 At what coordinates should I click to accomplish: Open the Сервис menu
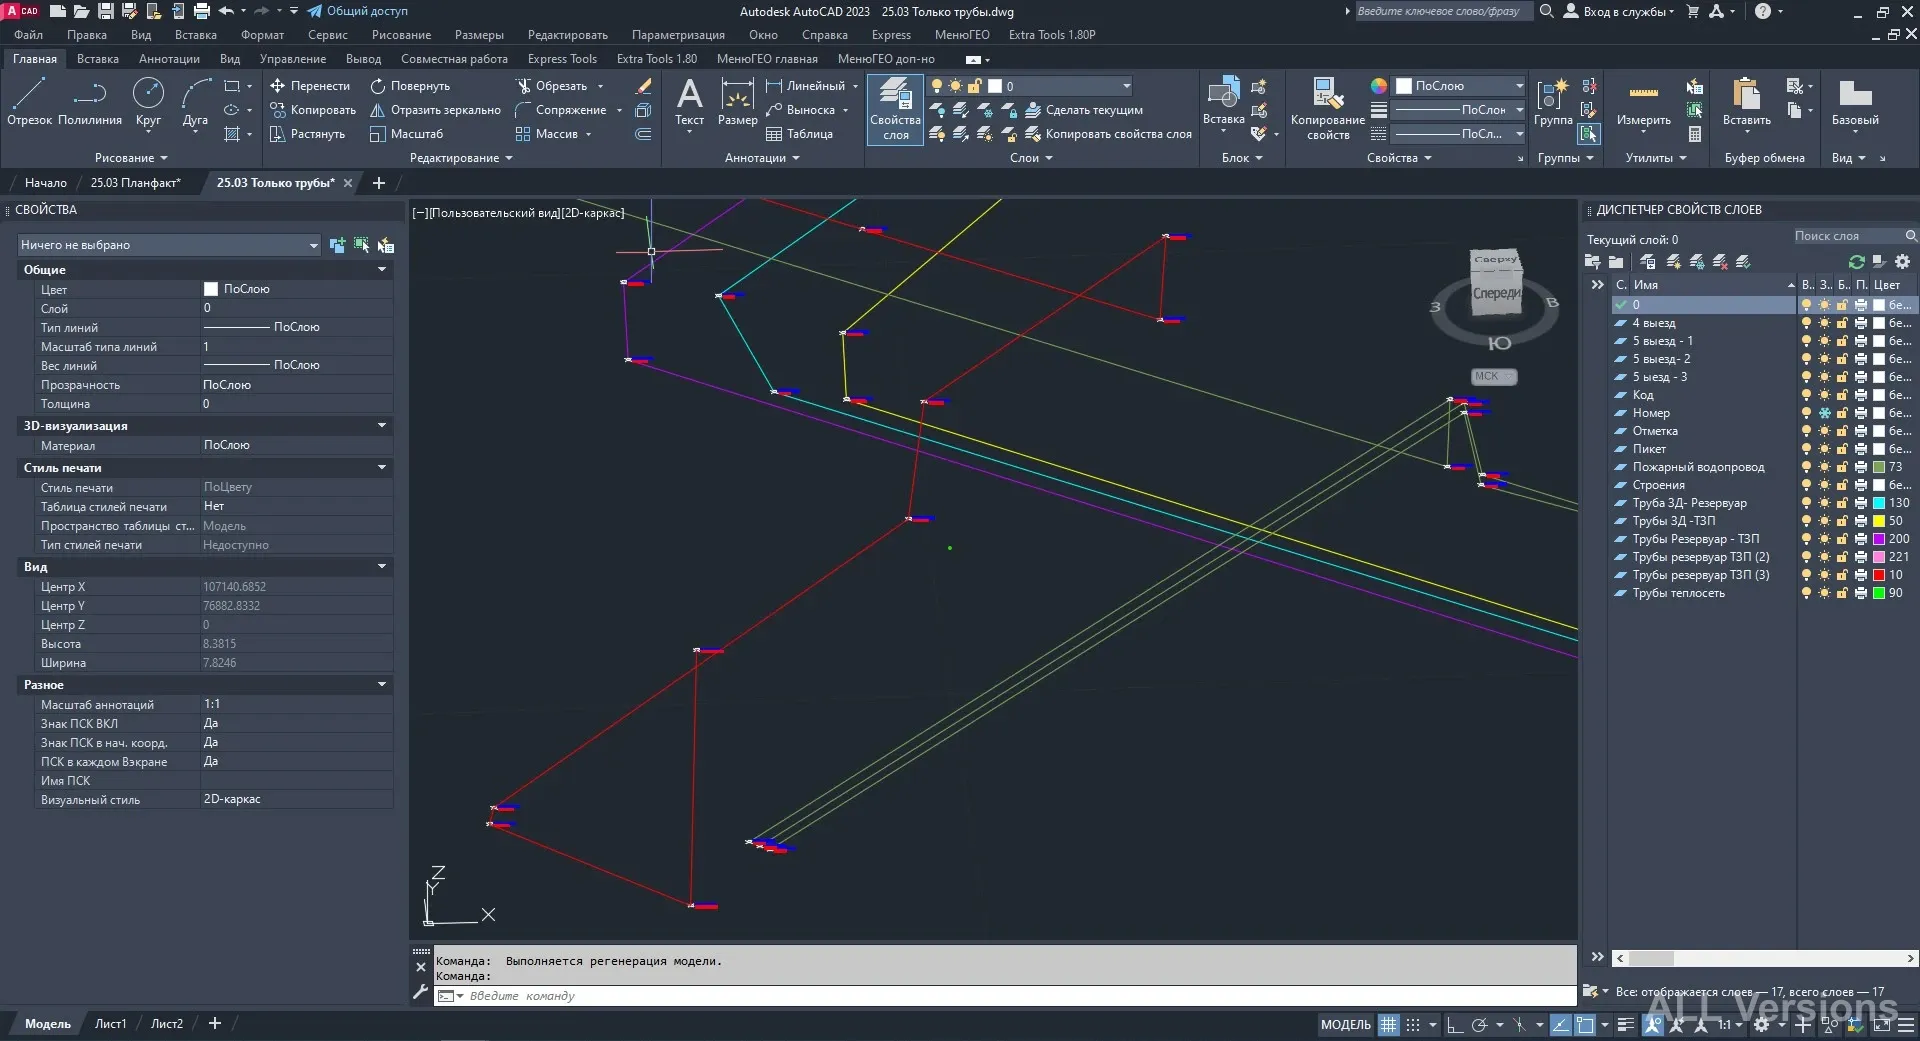[328, 35]
